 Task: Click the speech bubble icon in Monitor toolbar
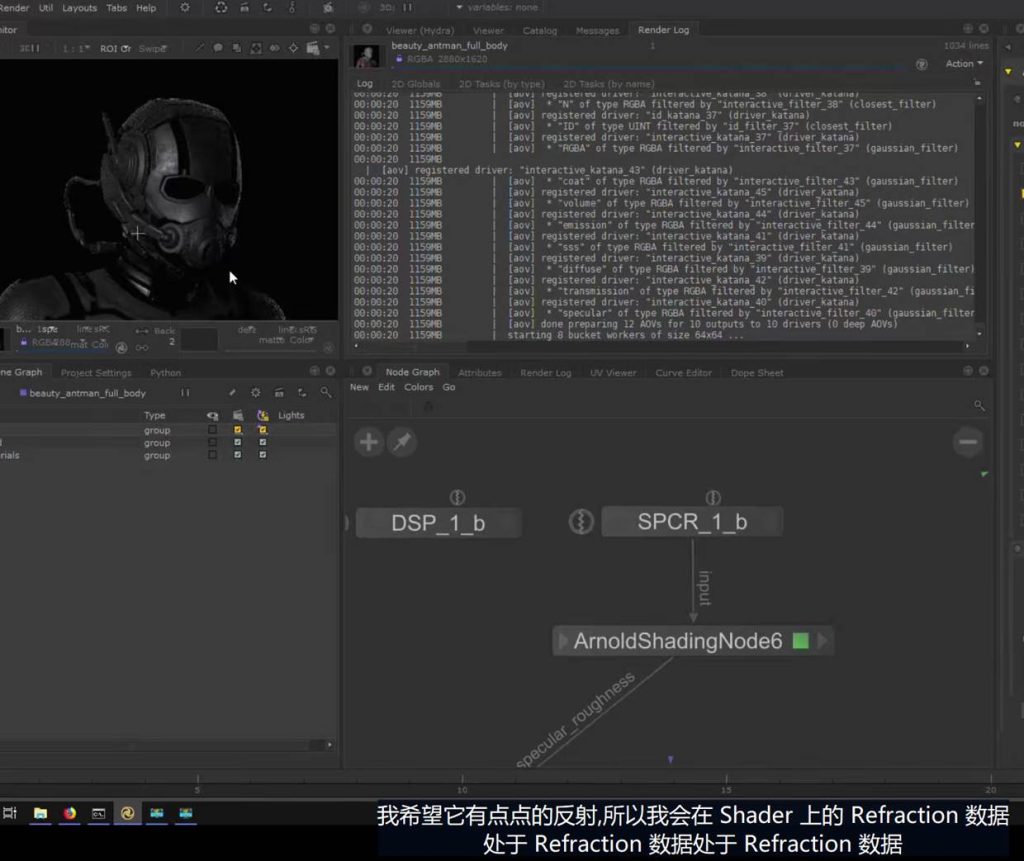[x=218, y=48]
